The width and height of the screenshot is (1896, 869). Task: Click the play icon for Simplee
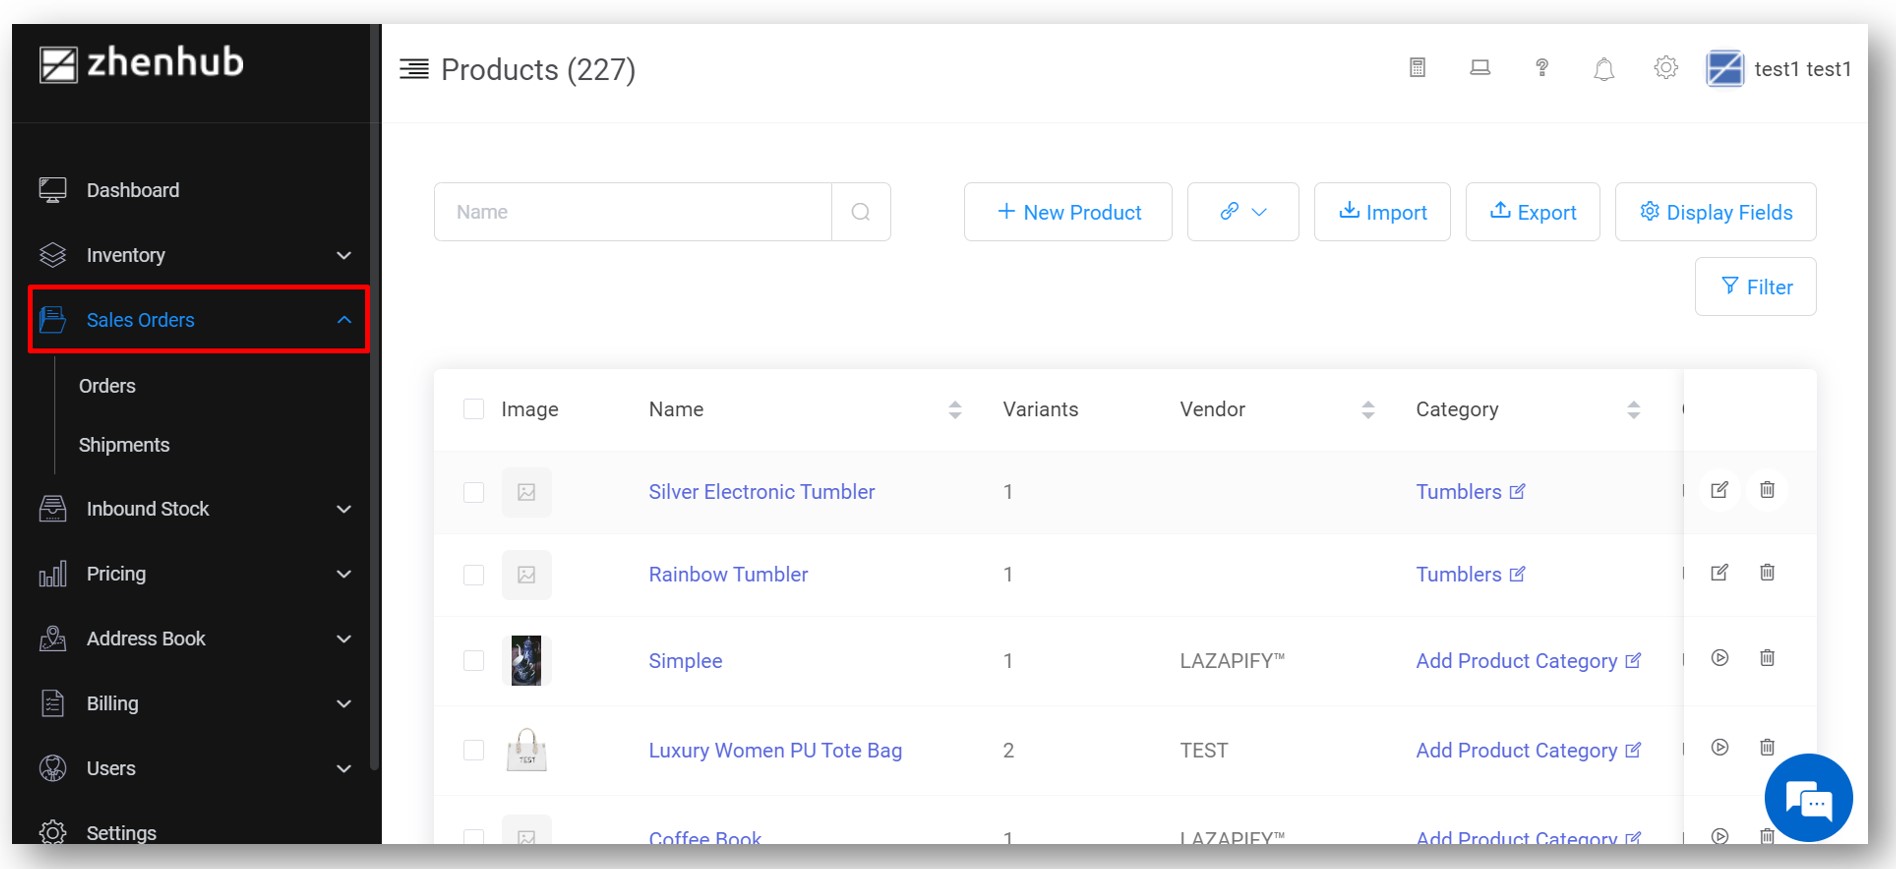tap(1720, 658)
